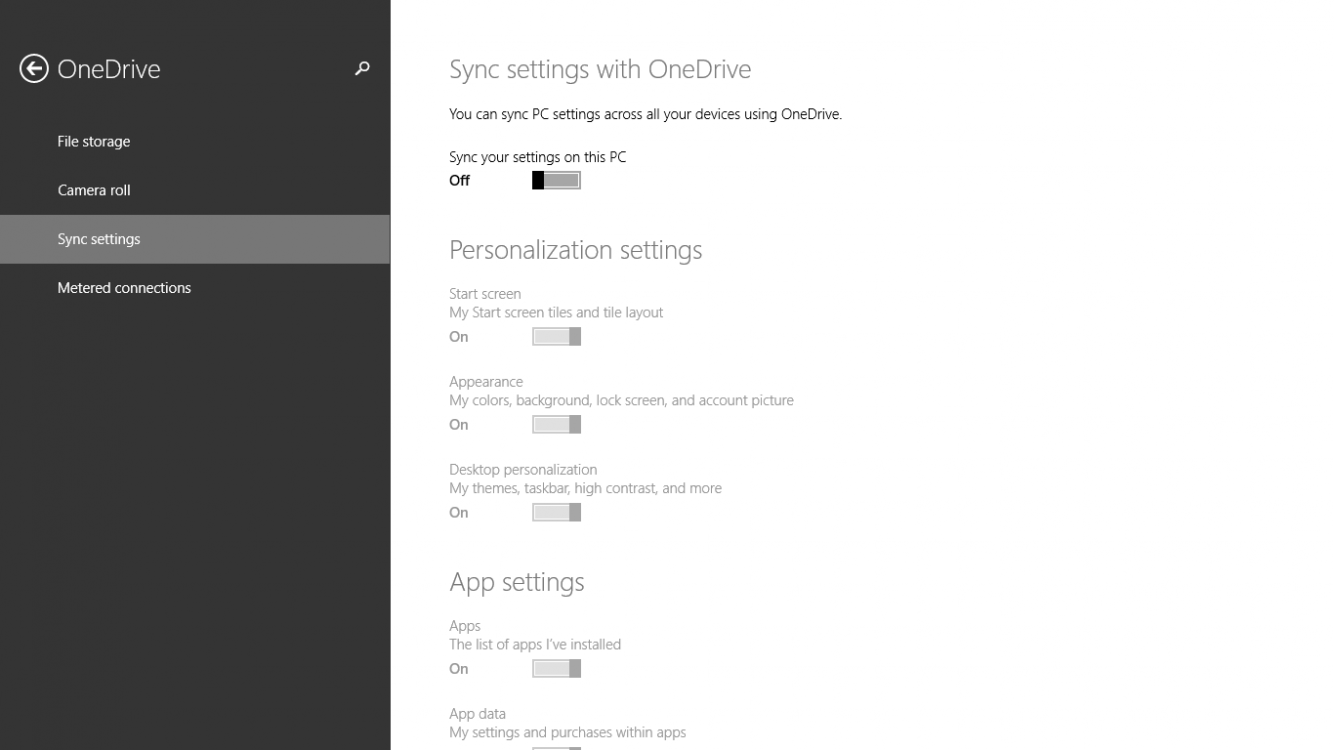Click the OneDrive title text
The image size is (1334, 750).
[109, 69]
